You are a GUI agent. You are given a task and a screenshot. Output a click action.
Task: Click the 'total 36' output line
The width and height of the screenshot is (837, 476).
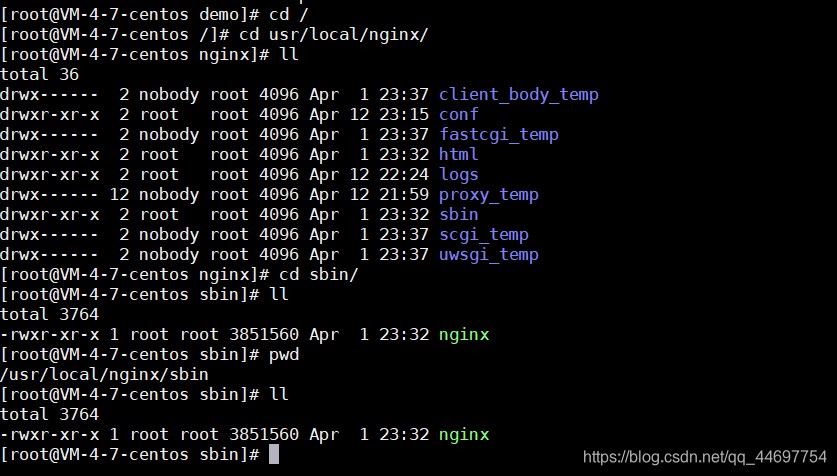click(40, 75)
